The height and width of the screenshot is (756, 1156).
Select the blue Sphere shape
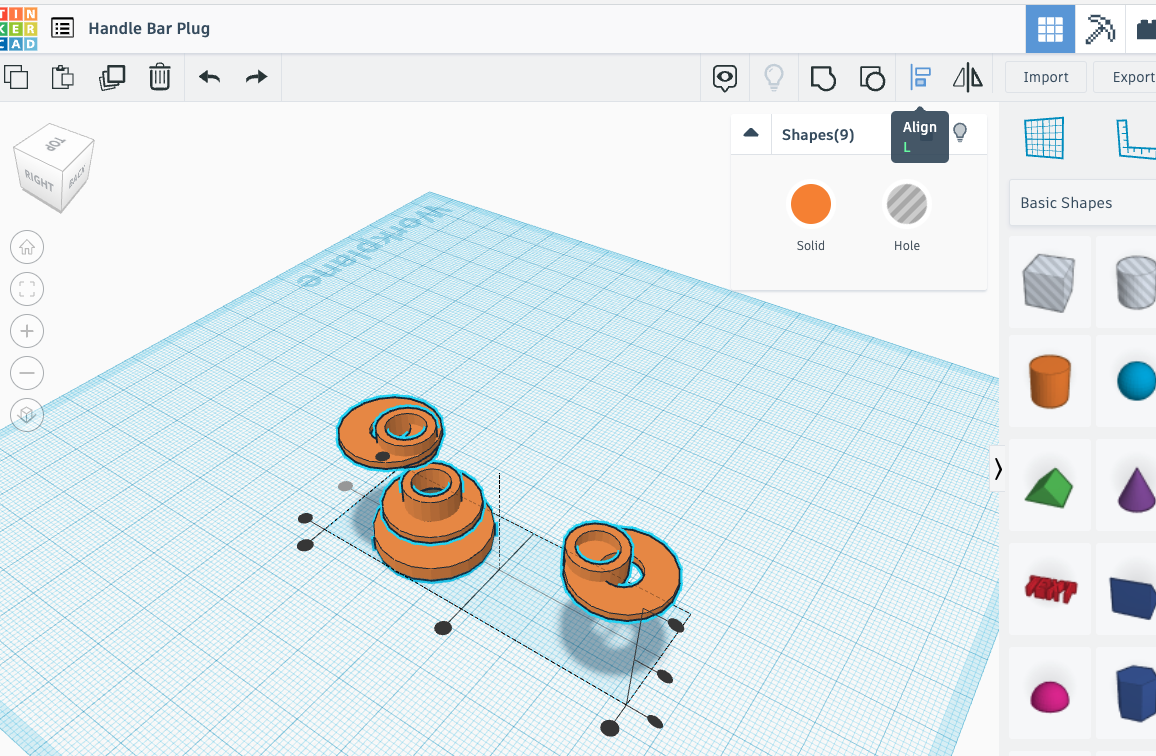click(1137, 381)
